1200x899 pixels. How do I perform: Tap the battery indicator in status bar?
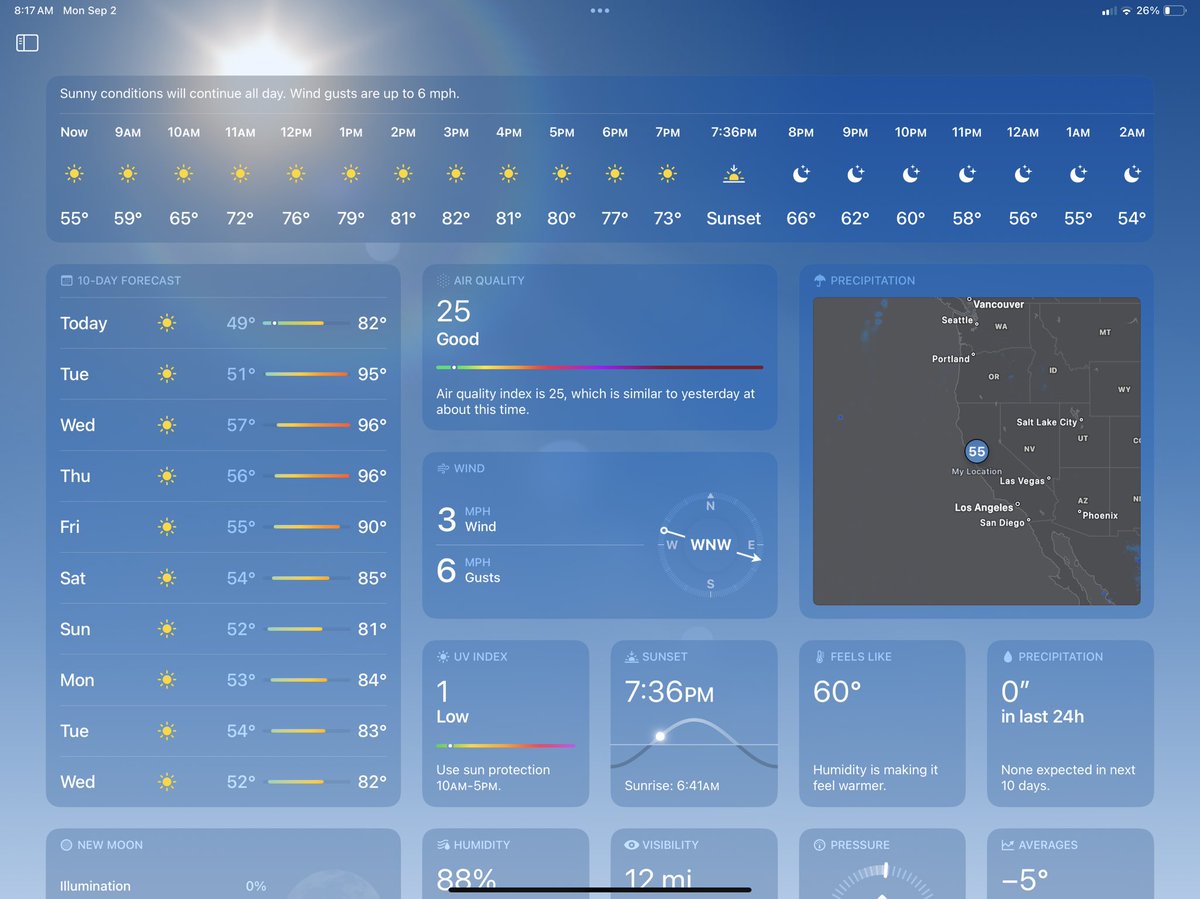[x=1176, y=11]
